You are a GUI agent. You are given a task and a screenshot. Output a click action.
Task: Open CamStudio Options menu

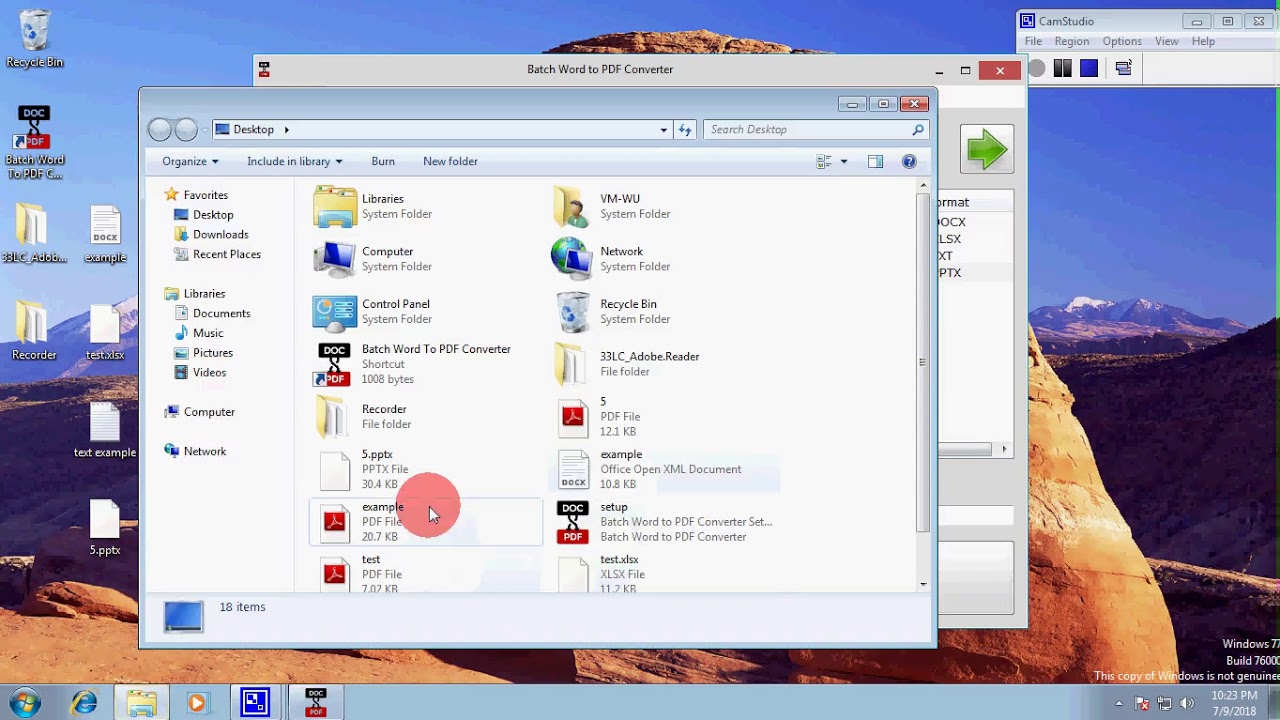(1122, 41)
